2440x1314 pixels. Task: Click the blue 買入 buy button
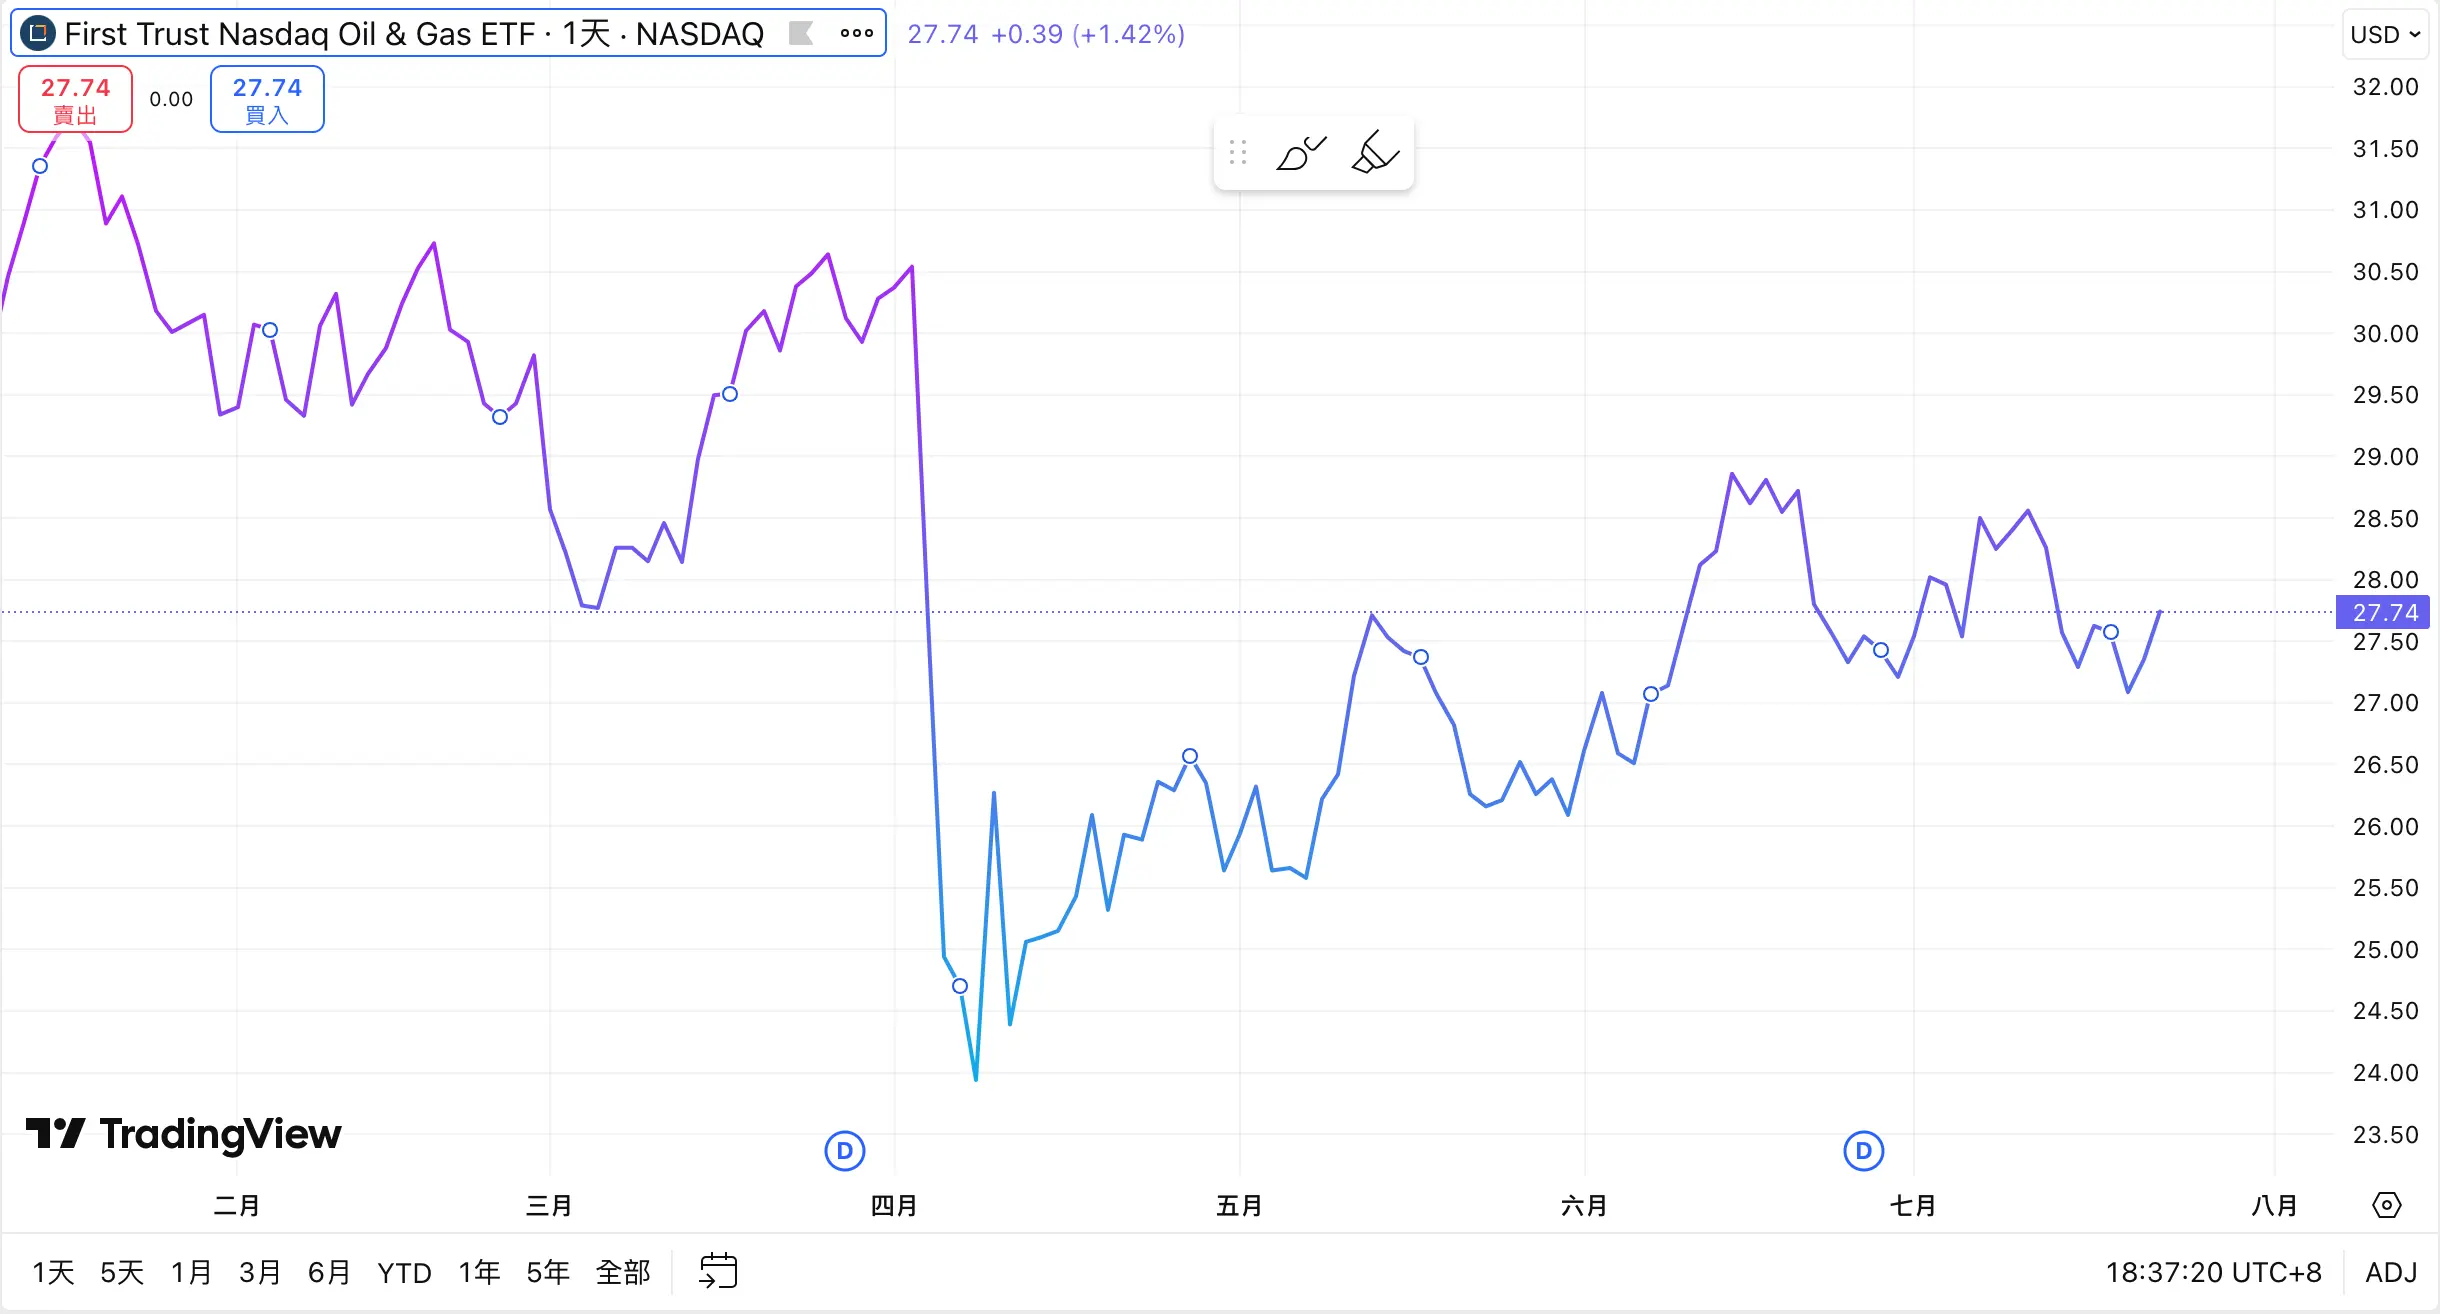click(267, 99)
